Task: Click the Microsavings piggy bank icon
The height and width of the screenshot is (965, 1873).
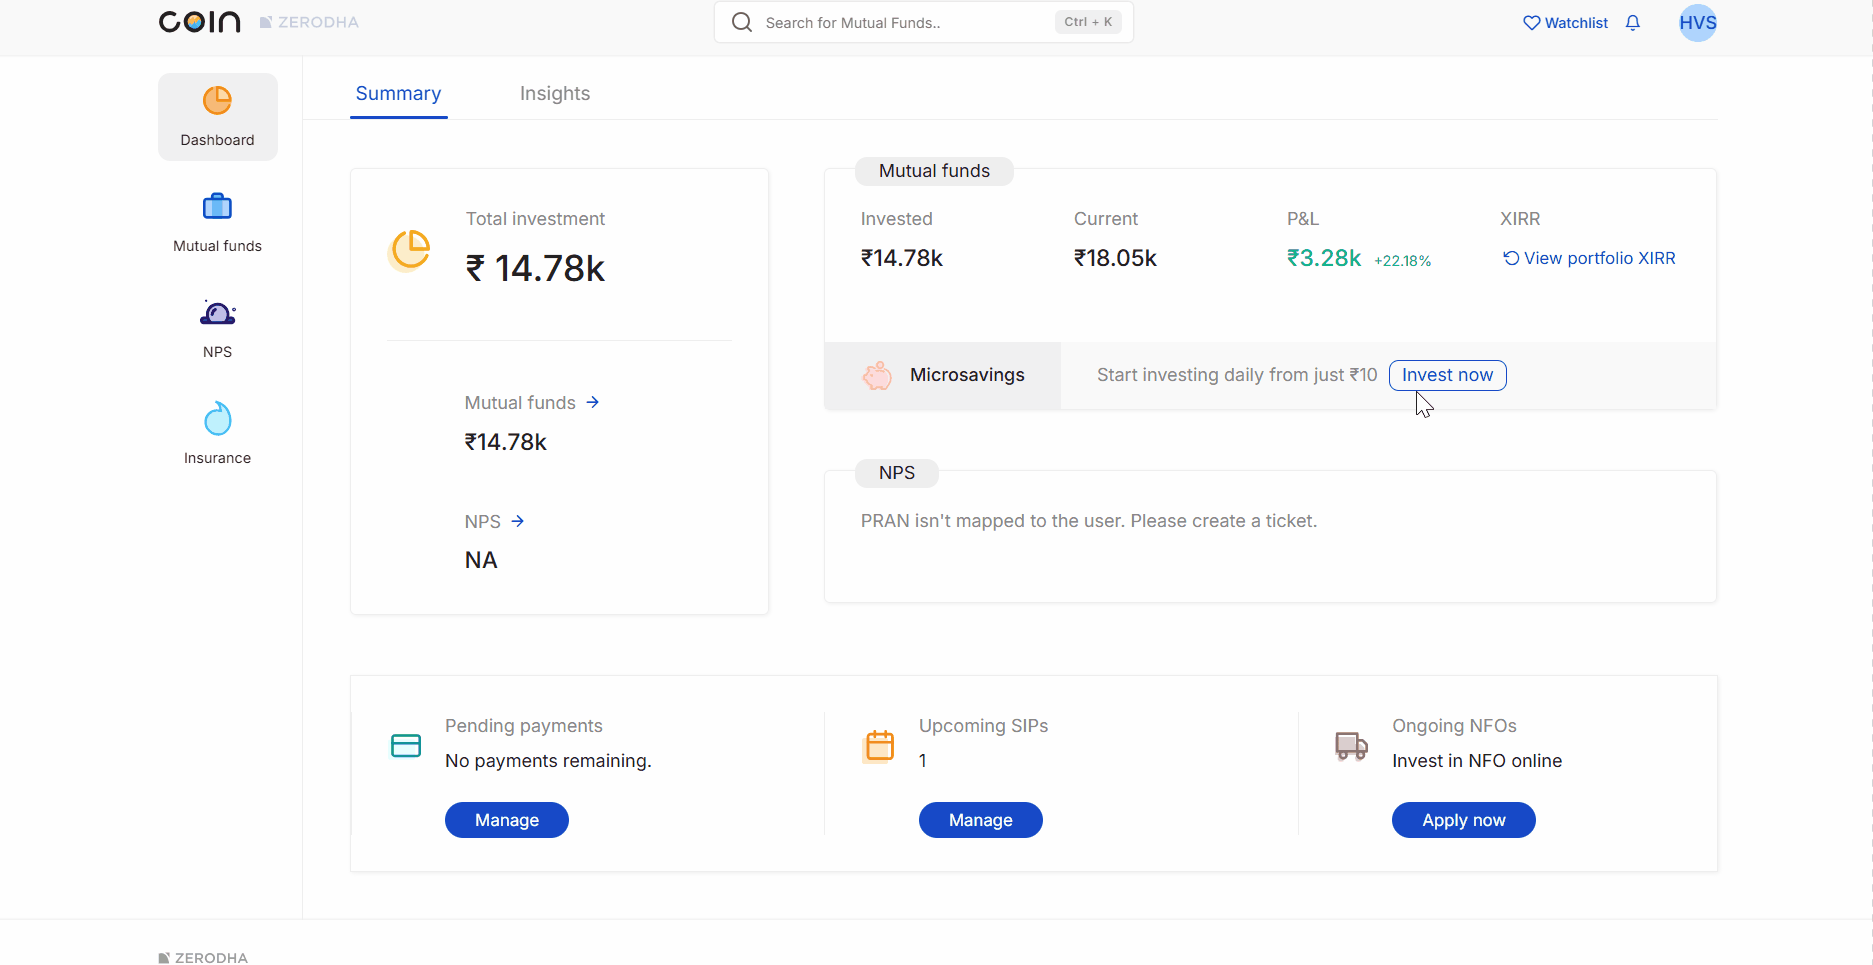Action: click(x=877, y=376)
